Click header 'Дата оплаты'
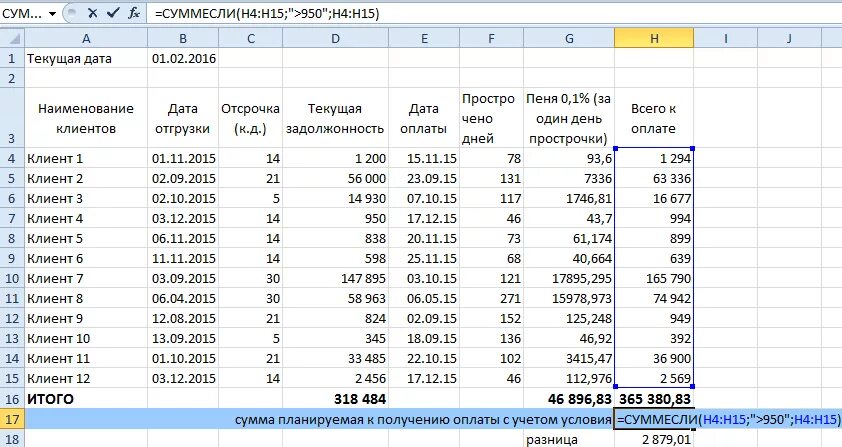This screenshot has height=447, width=842. point(424,118)
